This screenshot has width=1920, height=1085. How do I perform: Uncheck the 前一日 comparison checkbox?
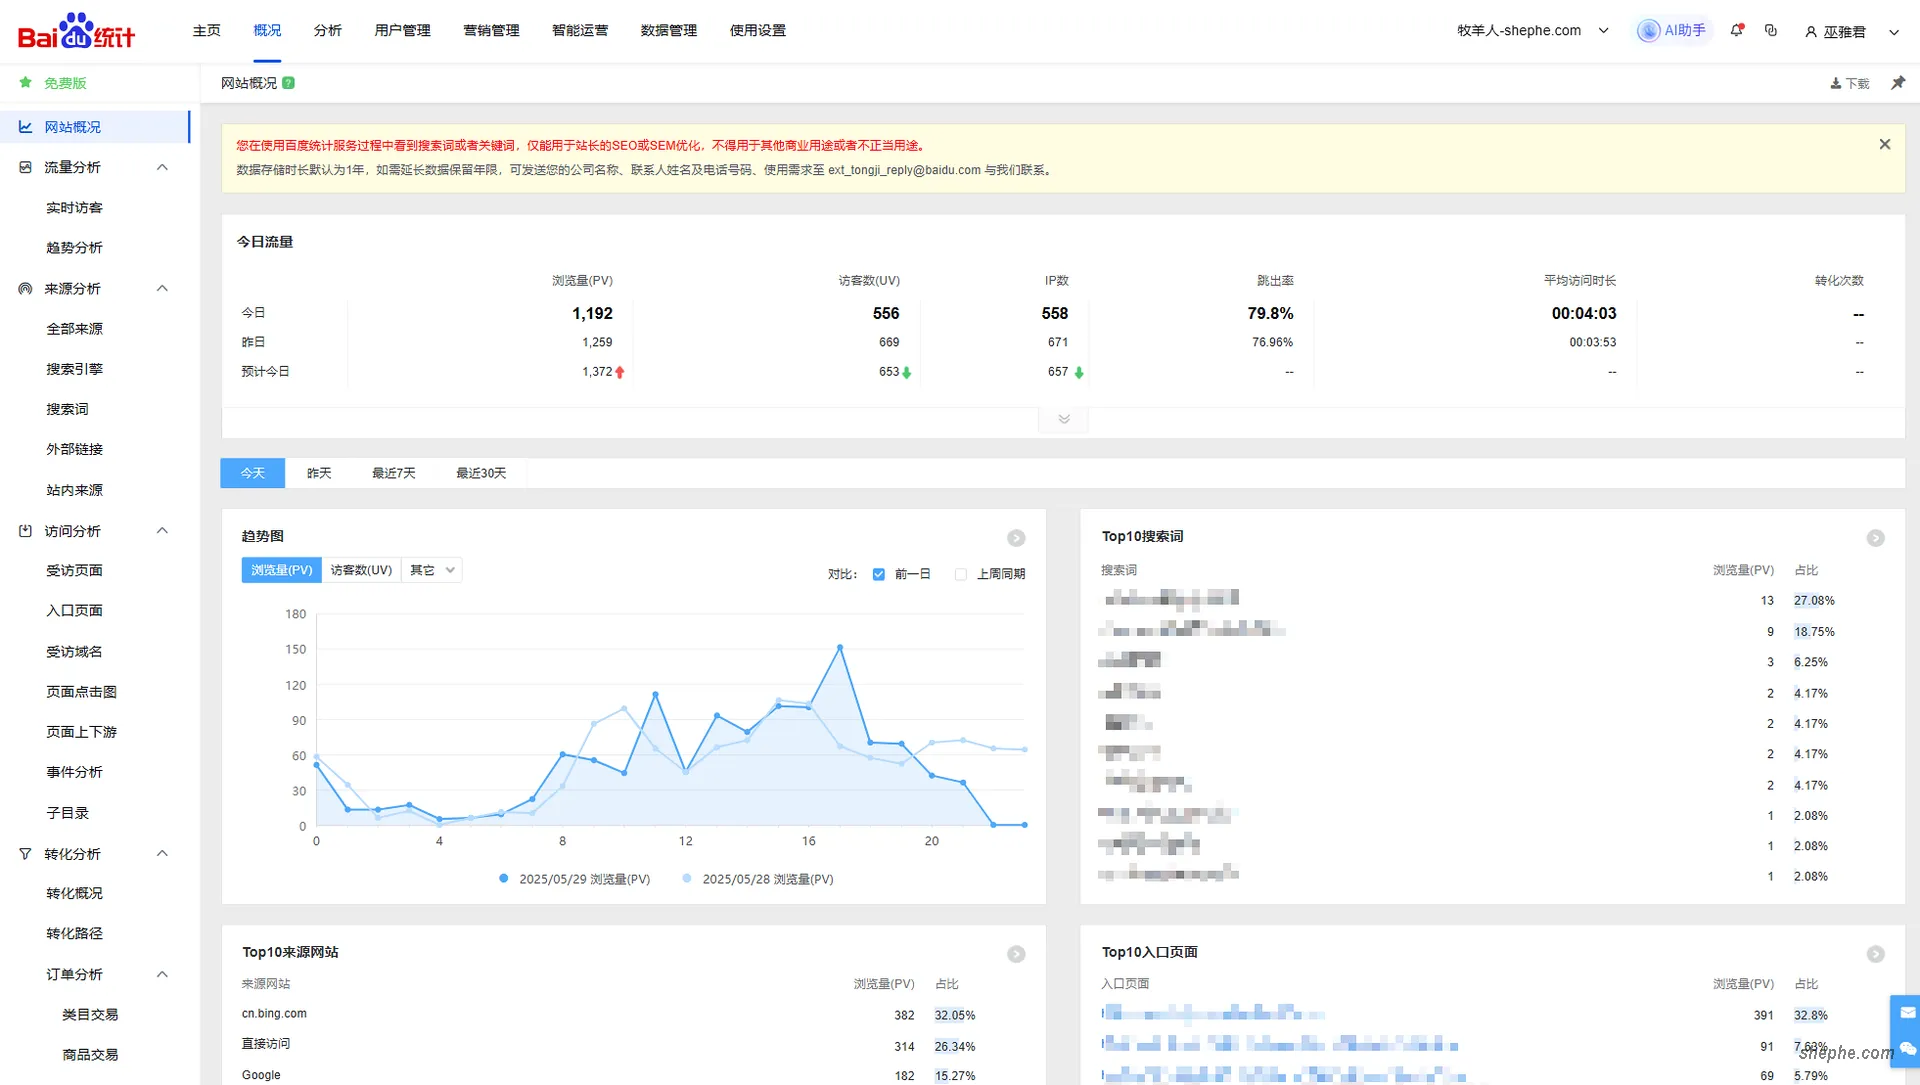(x=878, y=574)
